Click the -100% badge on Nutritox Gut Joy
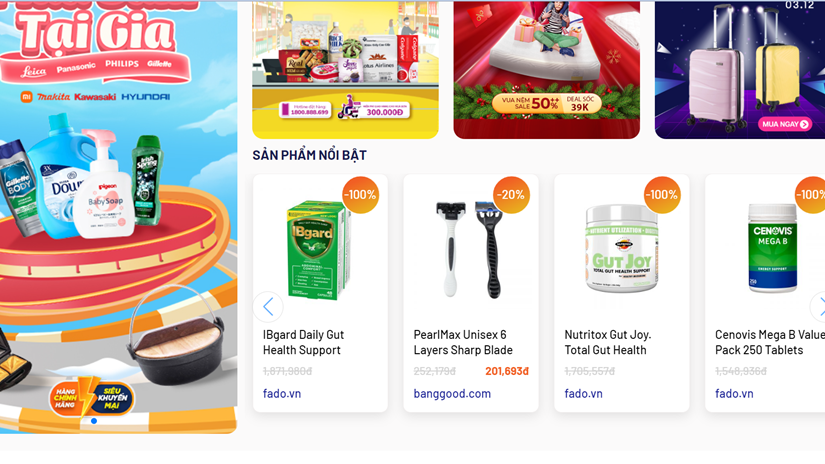This screenshot has width=825, height=464. click(x=662, y=195)
